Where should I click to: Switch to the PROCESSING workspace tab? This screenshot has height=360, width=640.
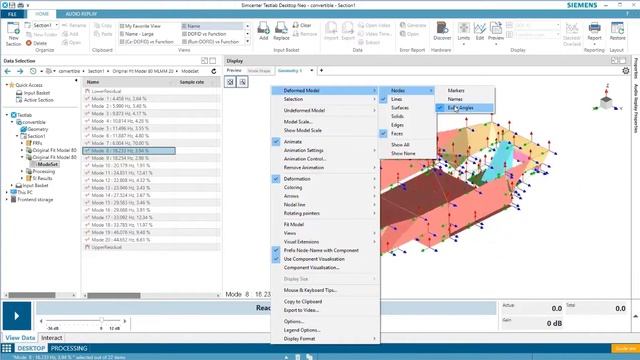click(x=69, y=348)
